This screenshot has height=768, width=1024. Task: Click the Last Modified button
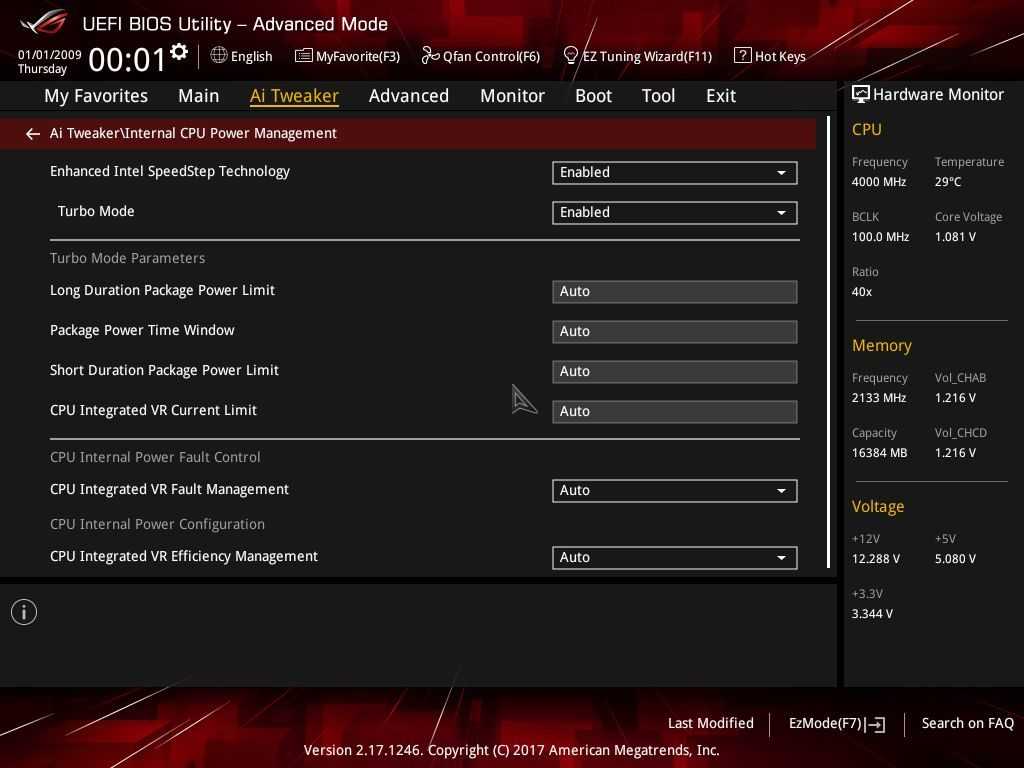710,723
